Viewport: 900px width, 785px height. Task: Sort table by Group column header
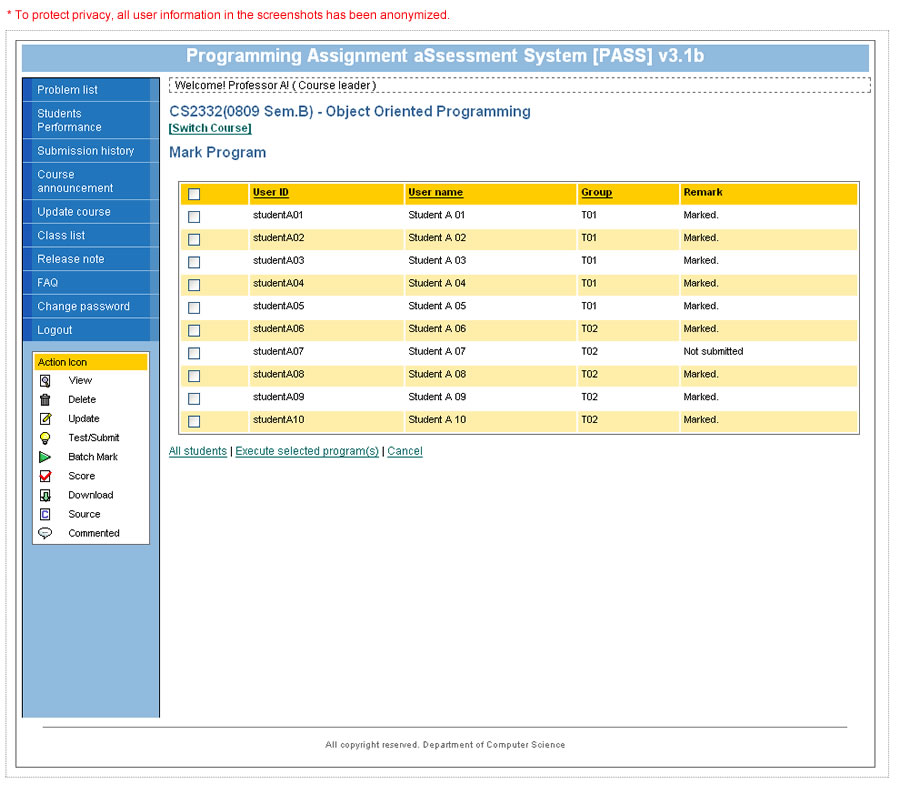[x=596, y=192]
